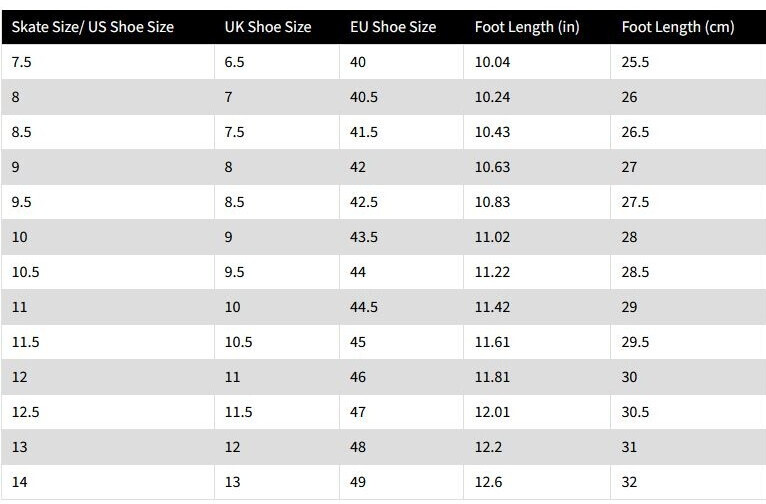The image size is (766, 504).
Task: Click the 29.5 cm foot length cell
Action: tap(635, 342)
